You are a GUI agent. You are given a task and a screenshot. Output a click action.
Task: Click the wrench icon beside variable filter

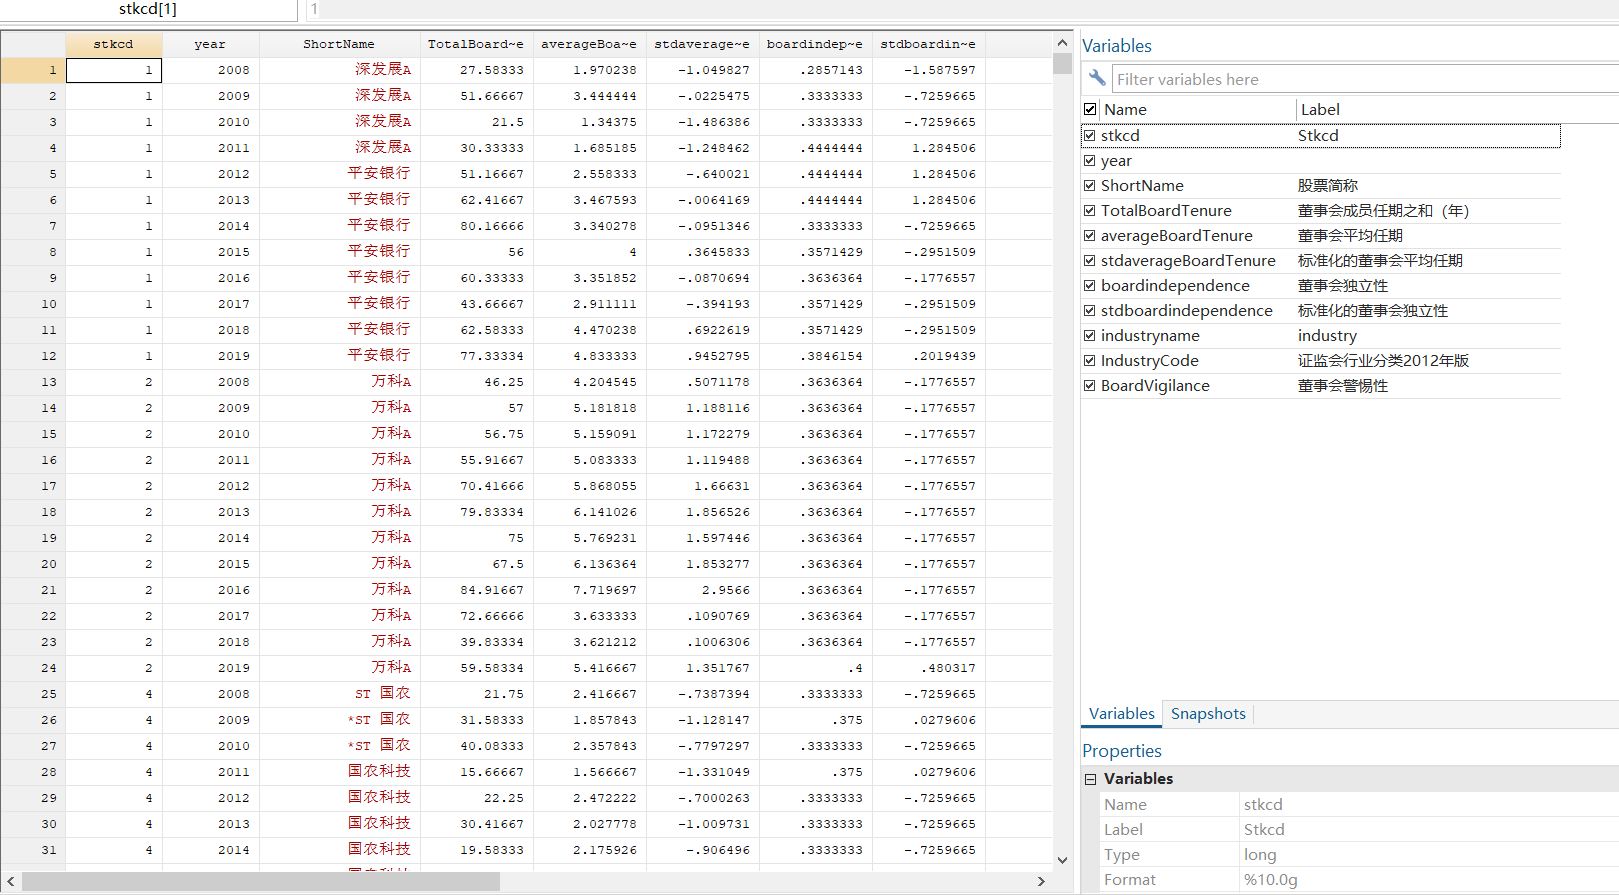click(x=1097, y=78)
